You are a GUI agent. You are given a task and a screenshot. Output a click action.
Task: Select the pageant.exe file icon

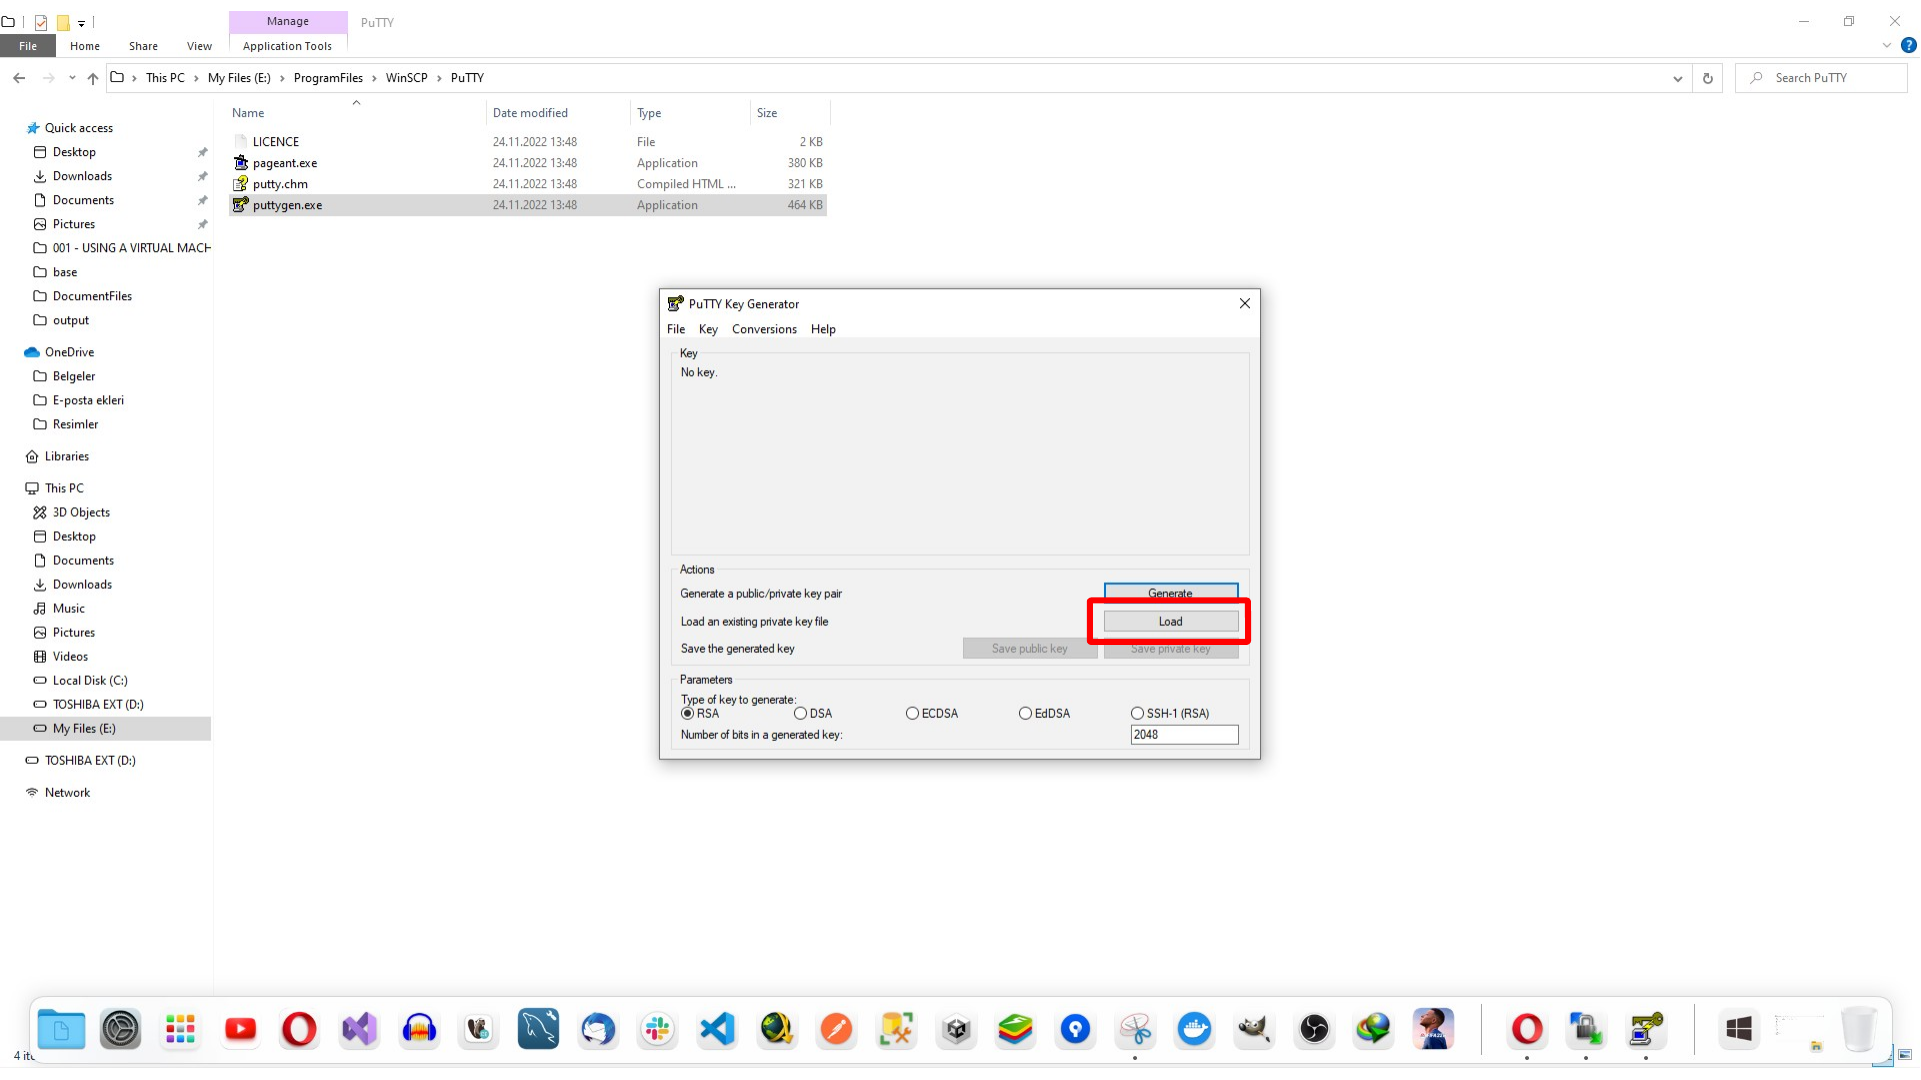tap(240, 163)
